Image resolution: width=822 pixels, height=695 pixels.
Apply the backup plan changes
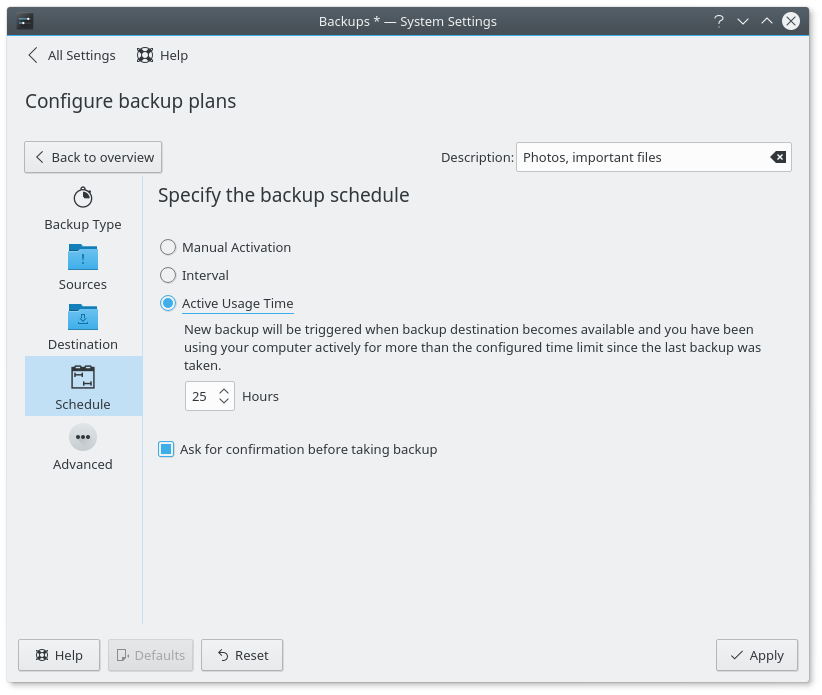coord(757,655)
